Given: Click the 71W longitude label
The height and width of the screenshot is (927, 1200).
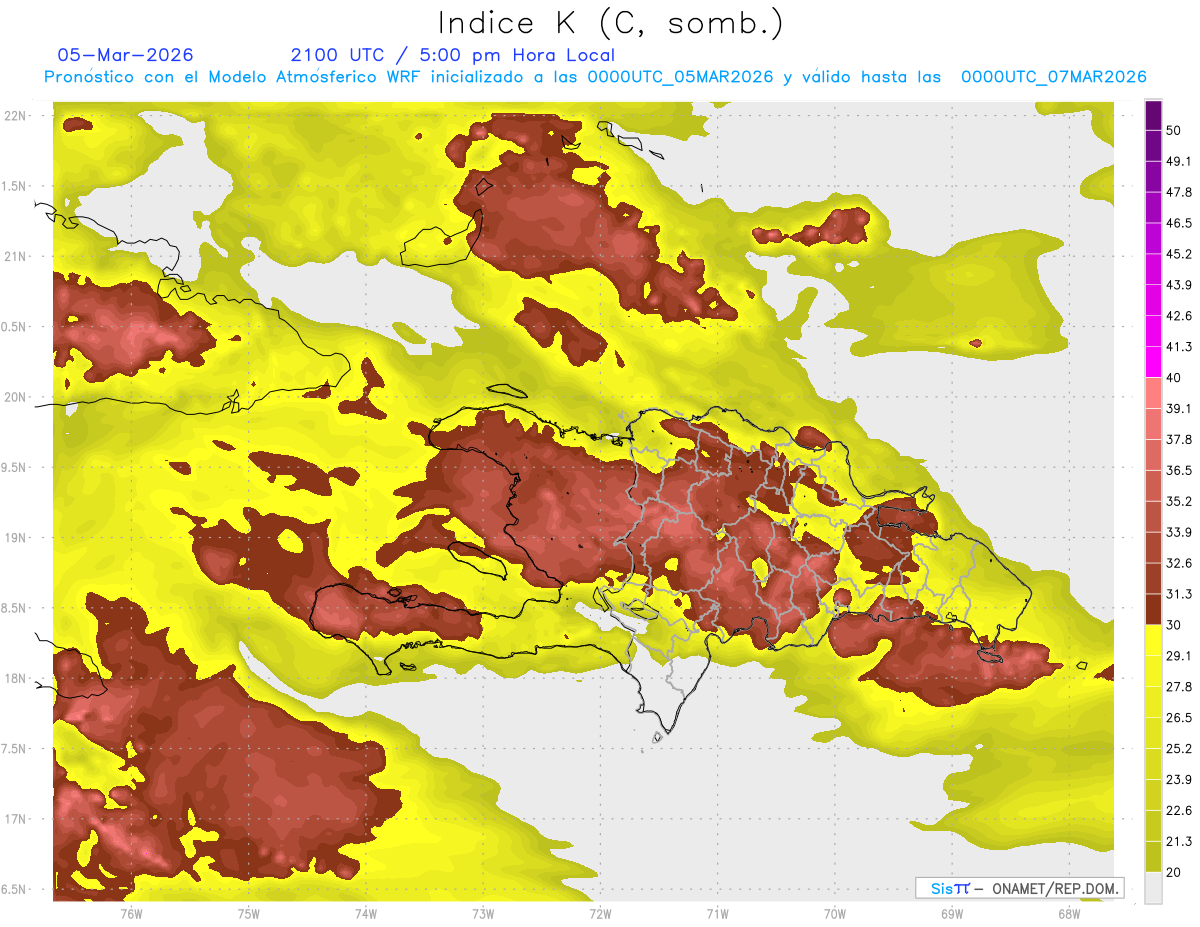Looking at the screenshot, I should [717, 913].
